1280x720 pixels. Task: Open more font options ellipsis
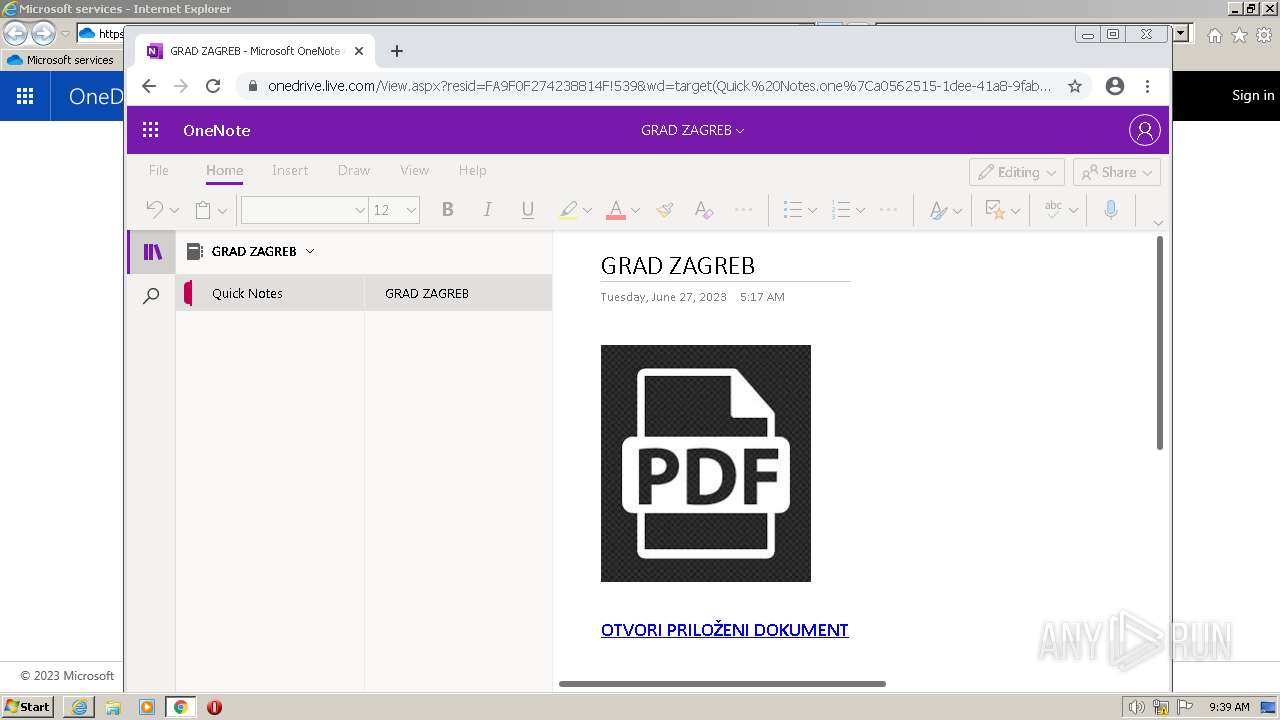click(x=743, y=209)
